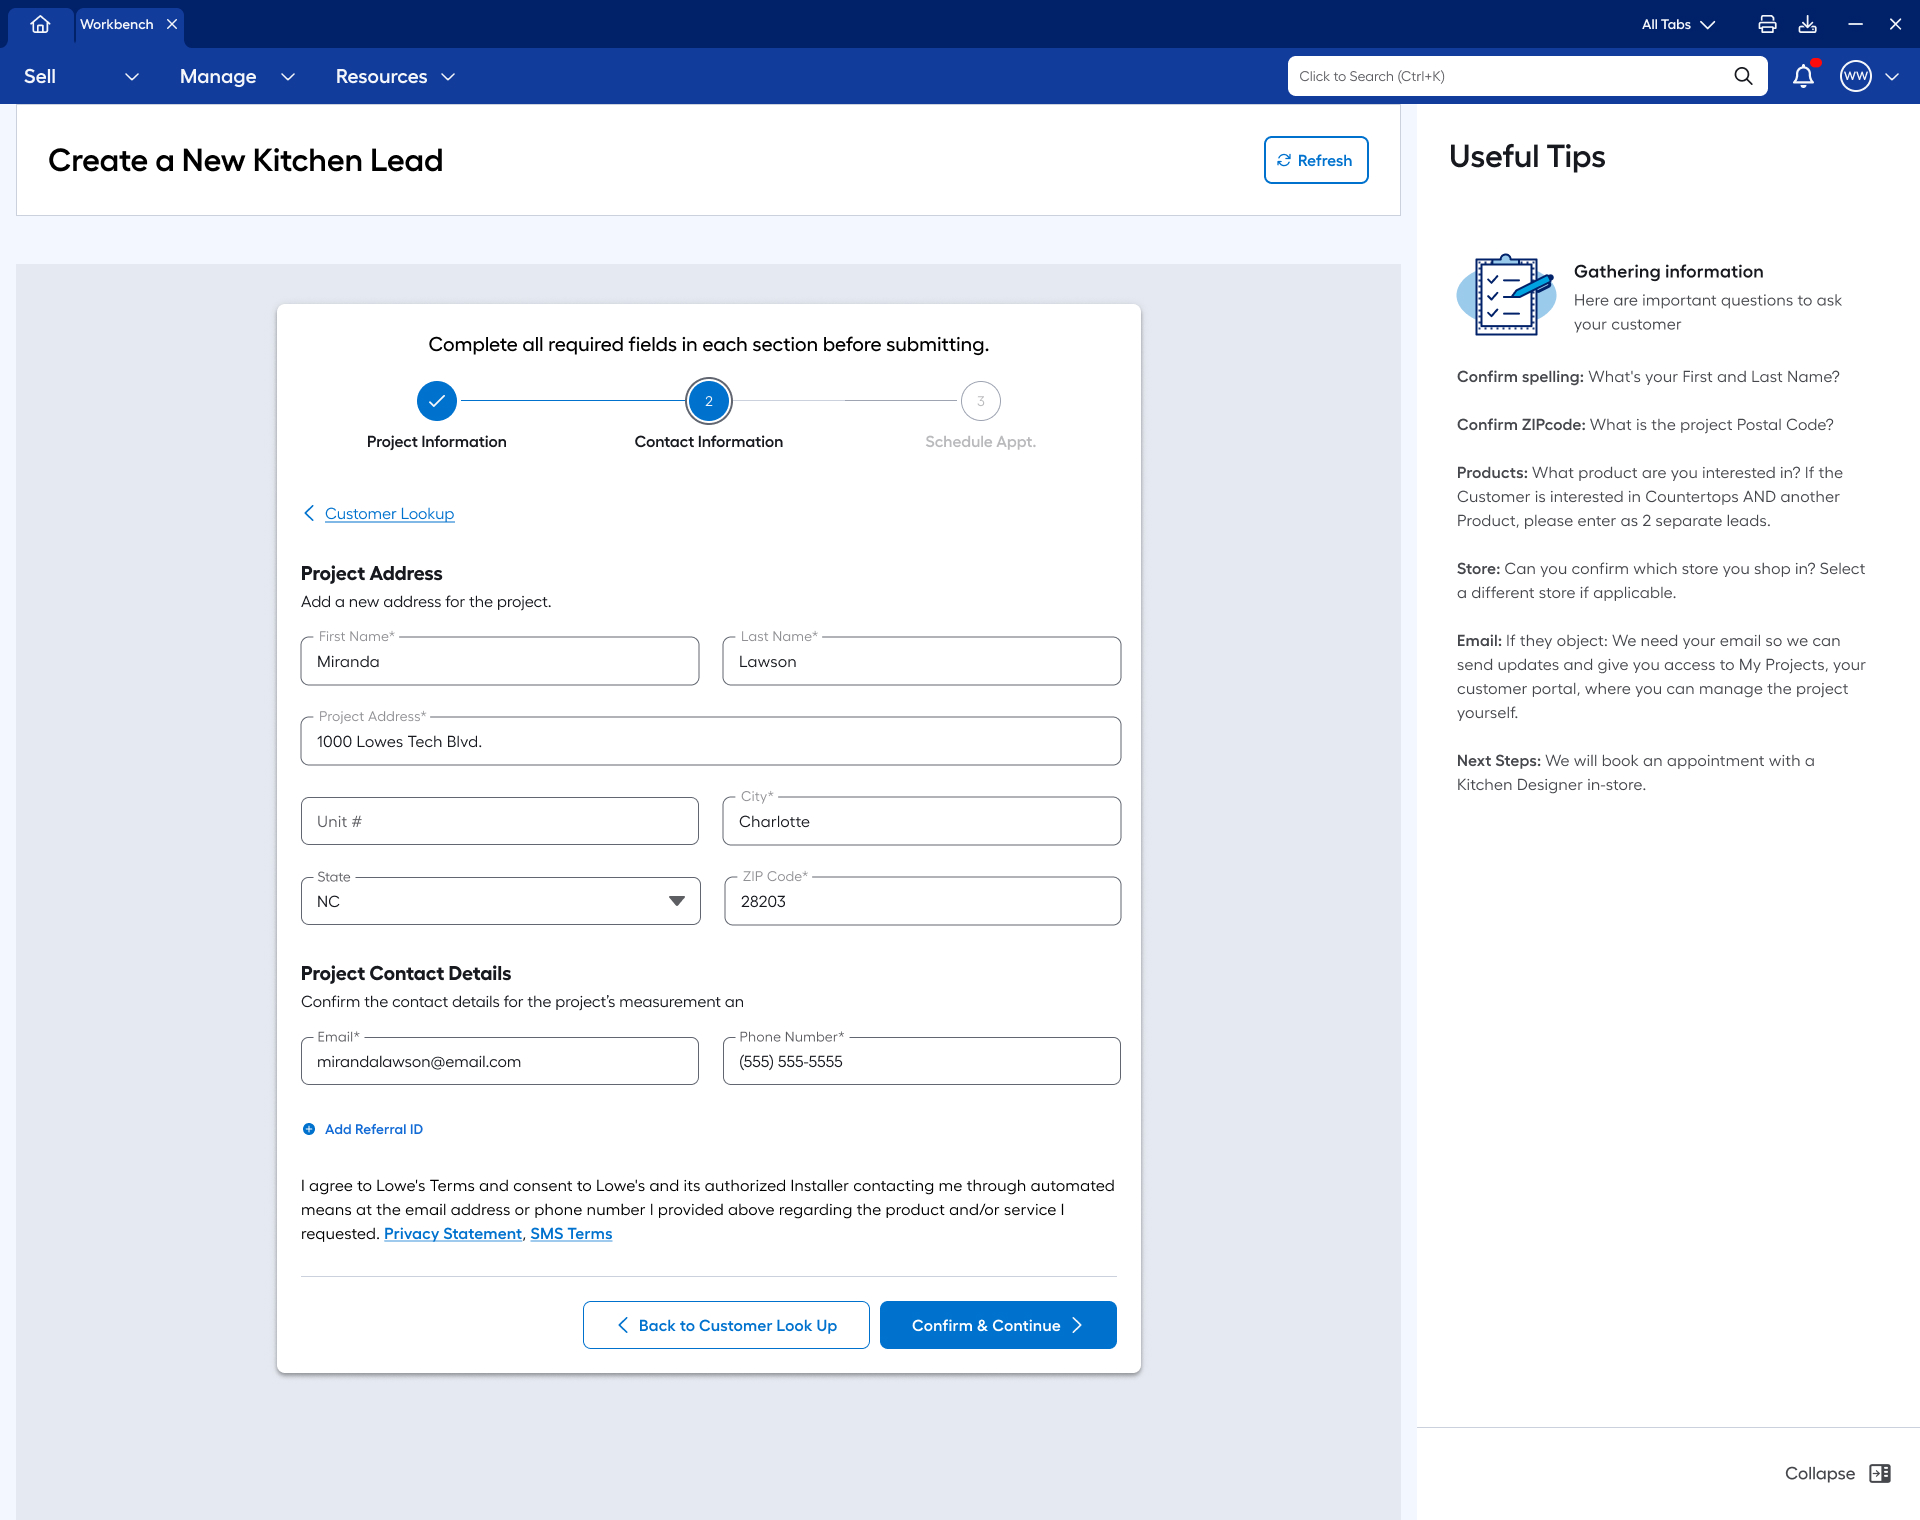Click the back chevron beside Customer Lookup

[x=309, y=513]
